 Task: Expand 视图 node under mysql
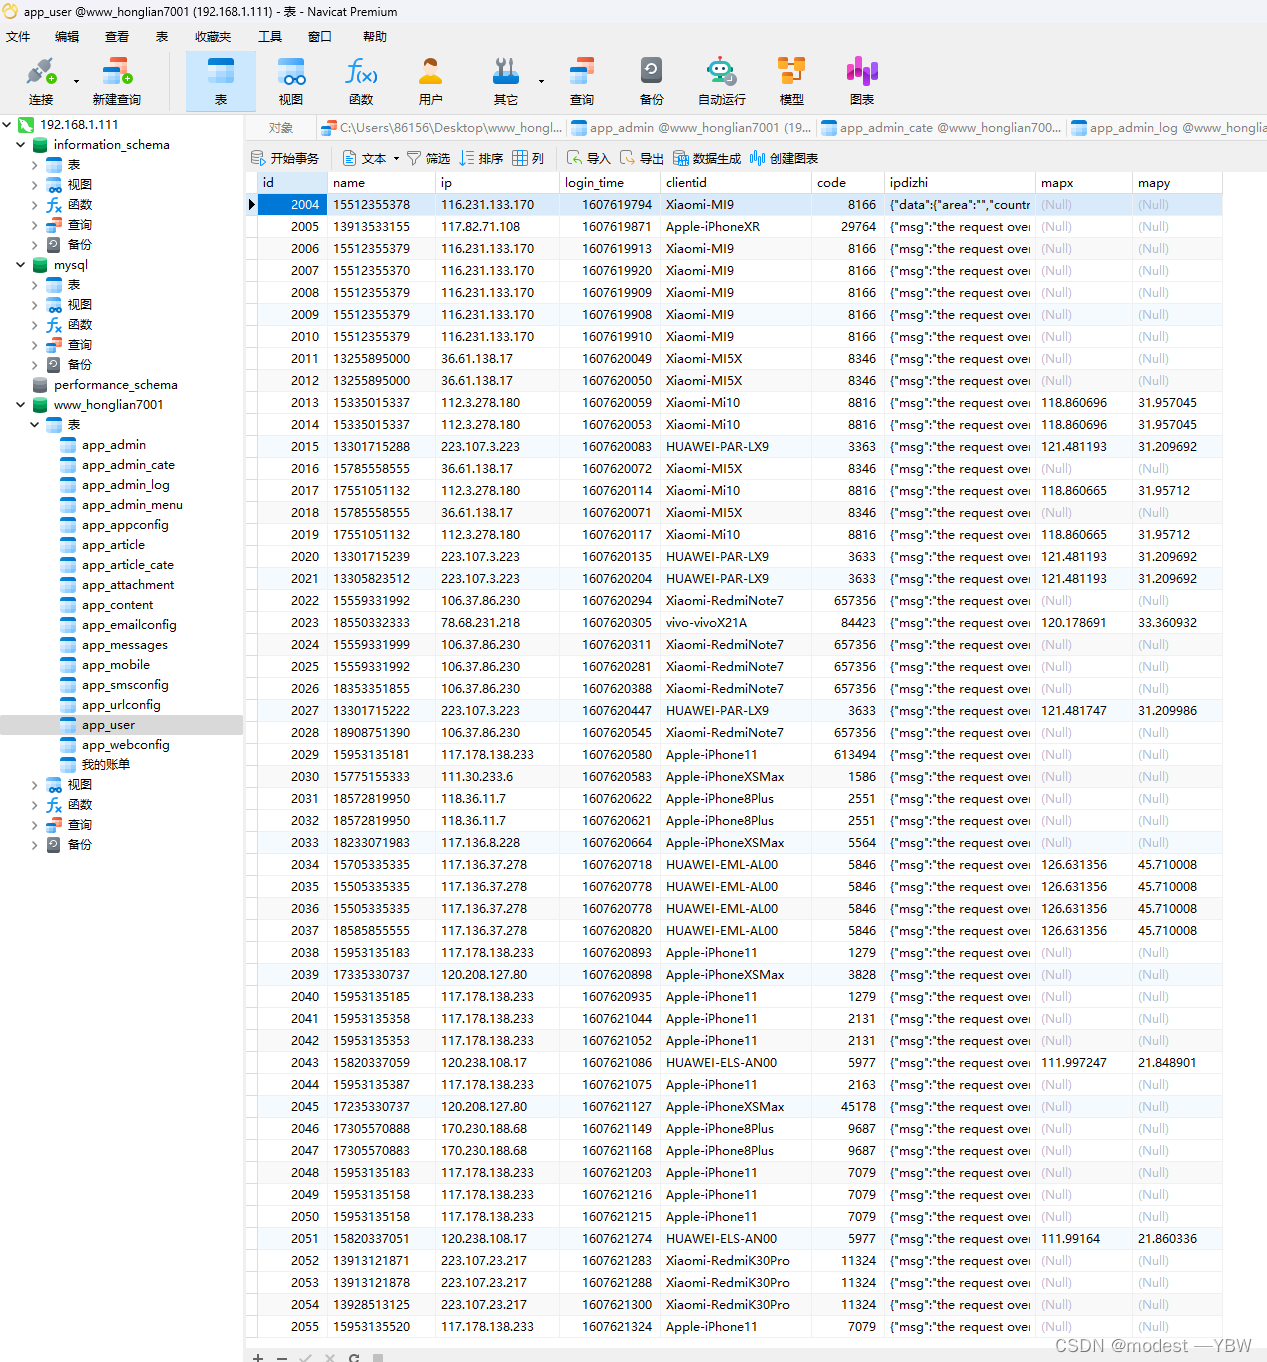tap(34, 305)
